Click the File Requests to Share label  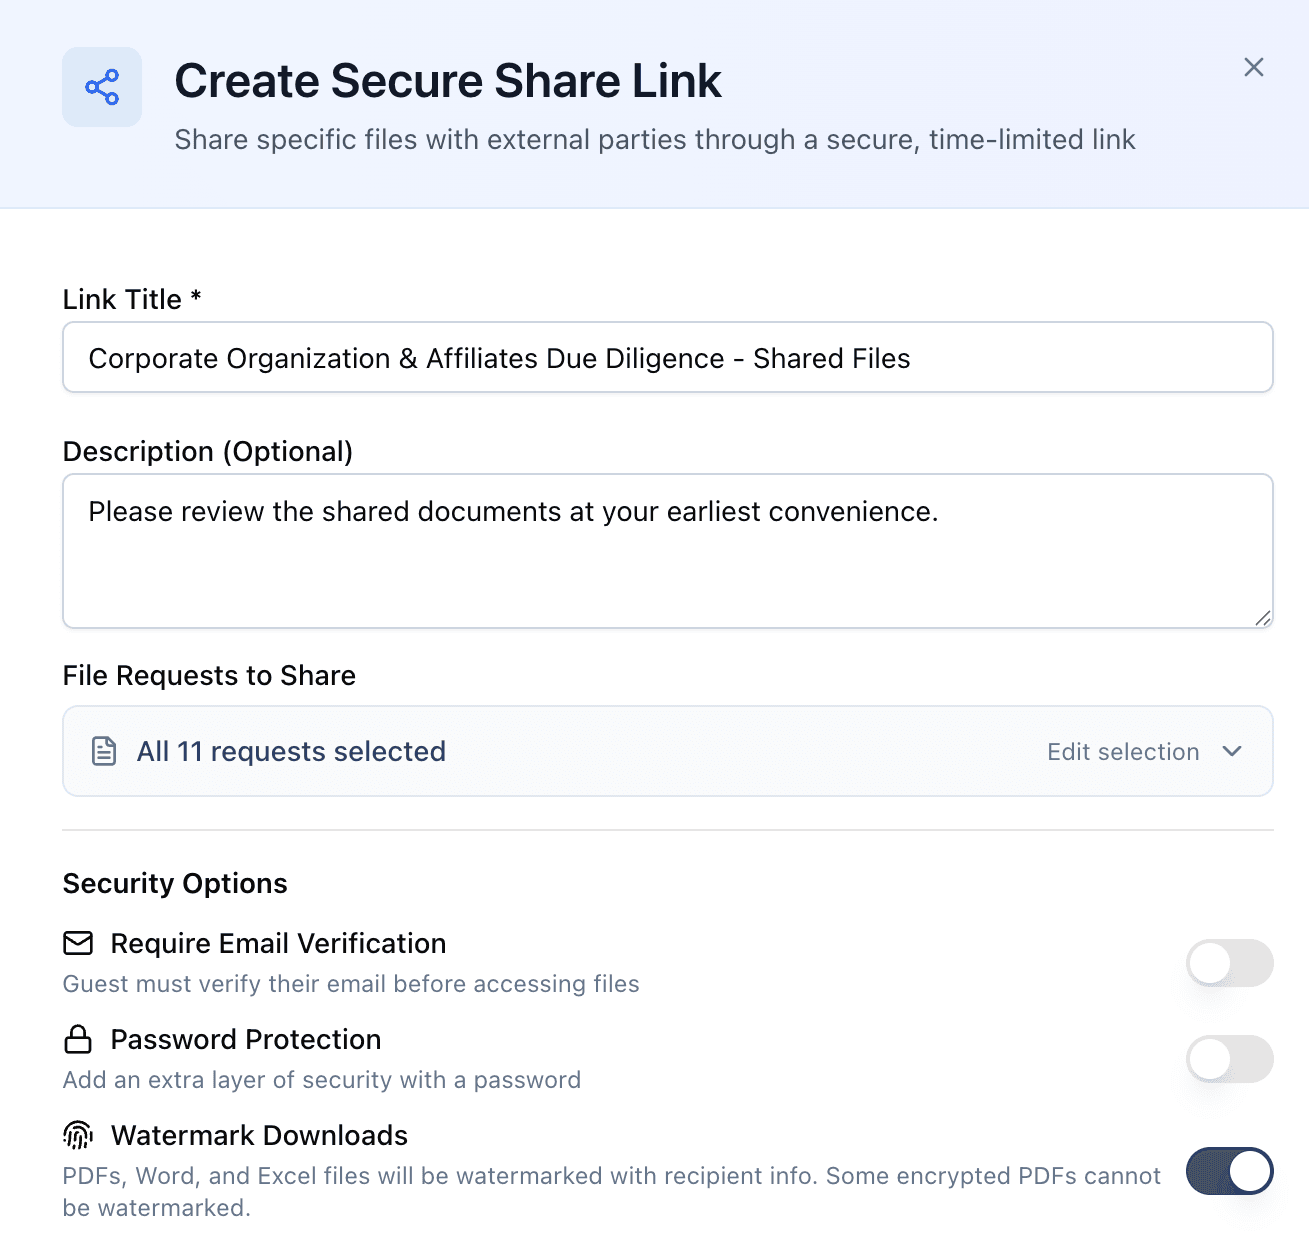pyautogui.click(x=208, y=675)
